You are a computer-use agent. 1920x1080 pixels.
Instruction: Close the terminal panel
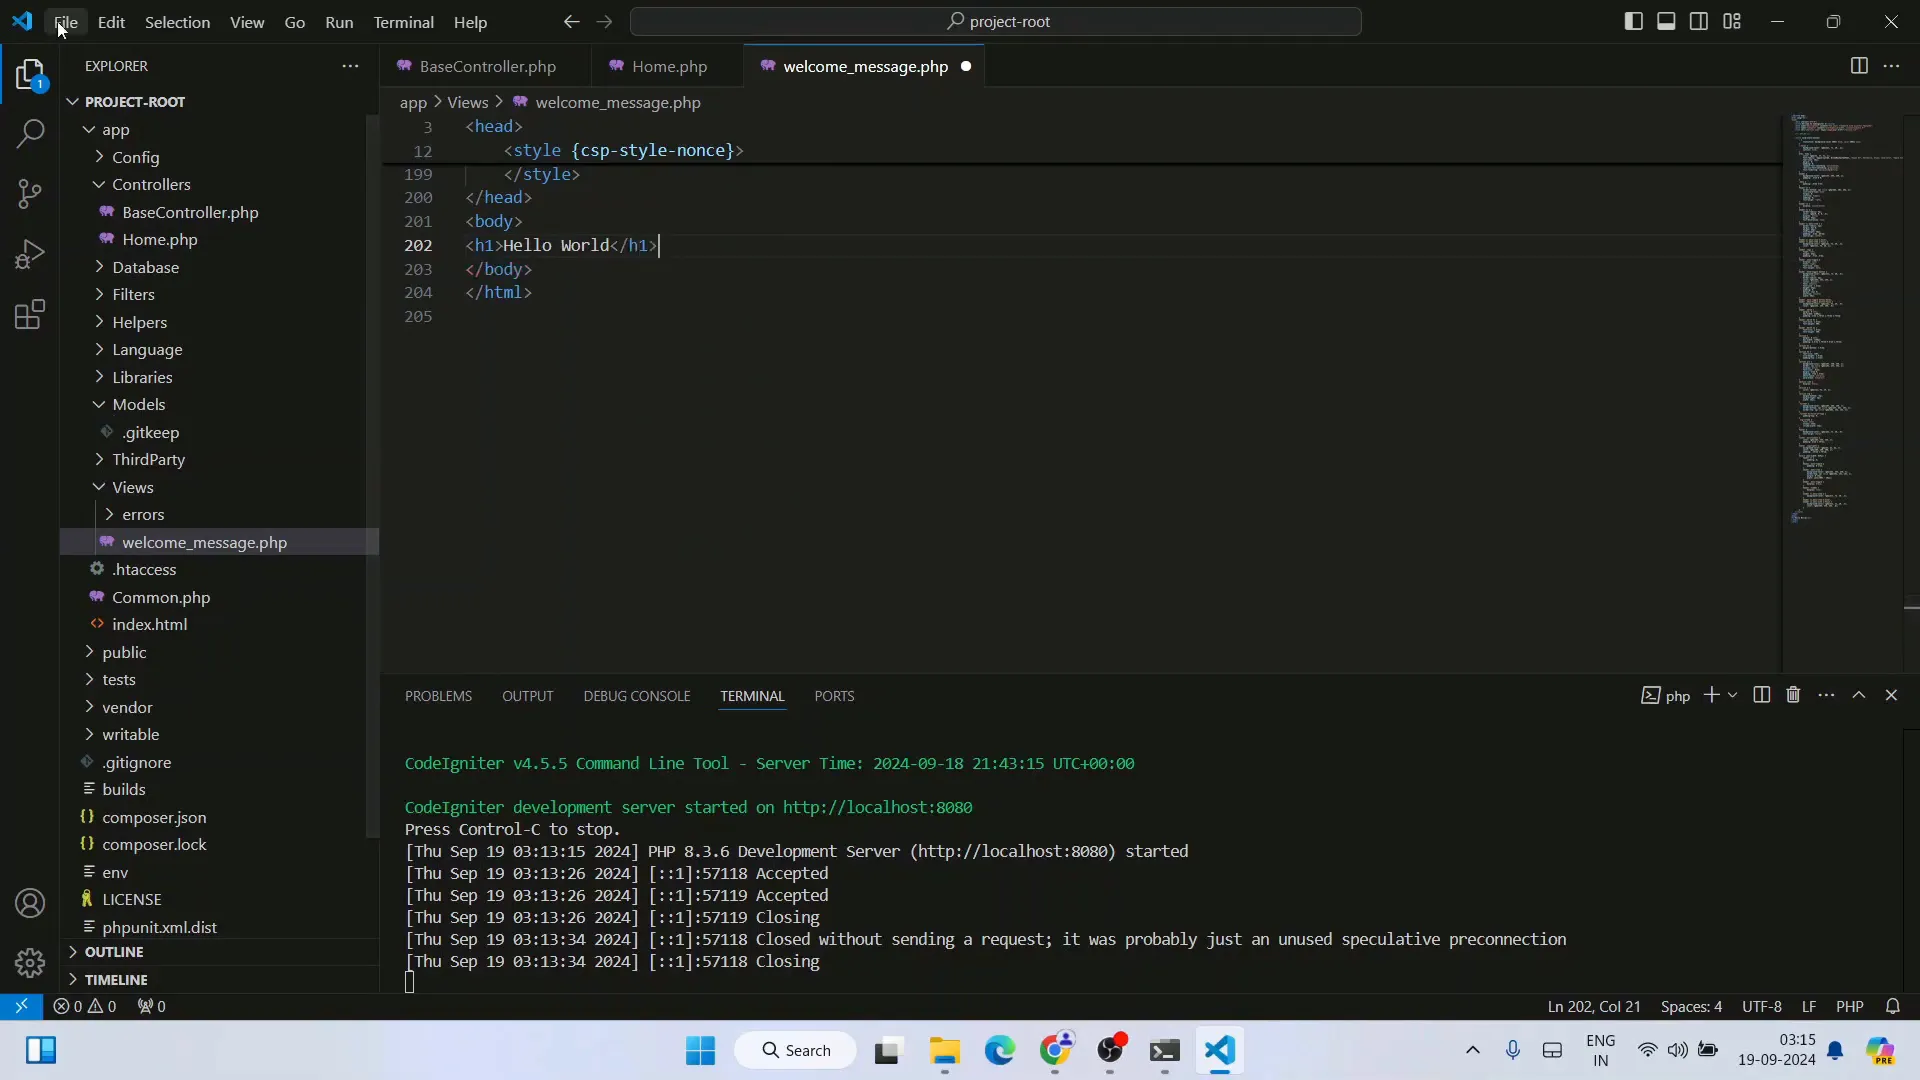1891,695
